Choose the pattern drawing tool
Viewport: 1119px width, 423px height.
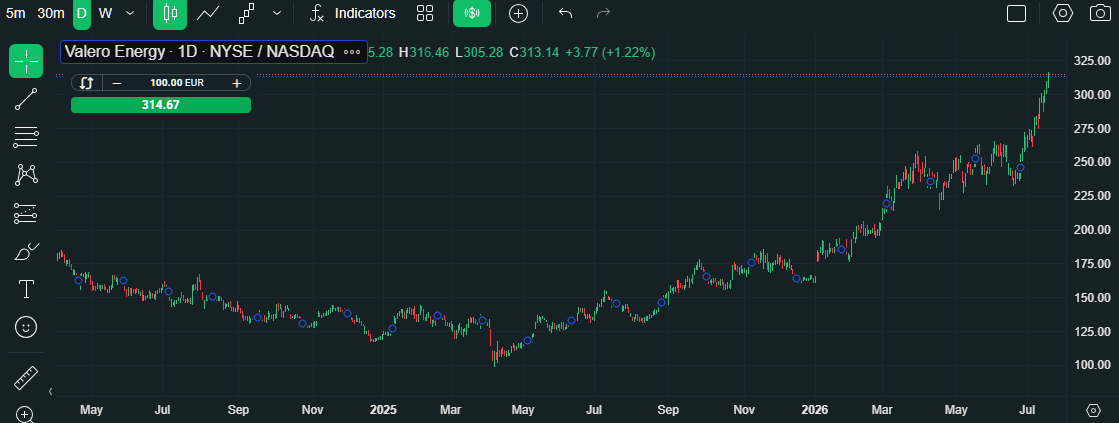(26, 175)
